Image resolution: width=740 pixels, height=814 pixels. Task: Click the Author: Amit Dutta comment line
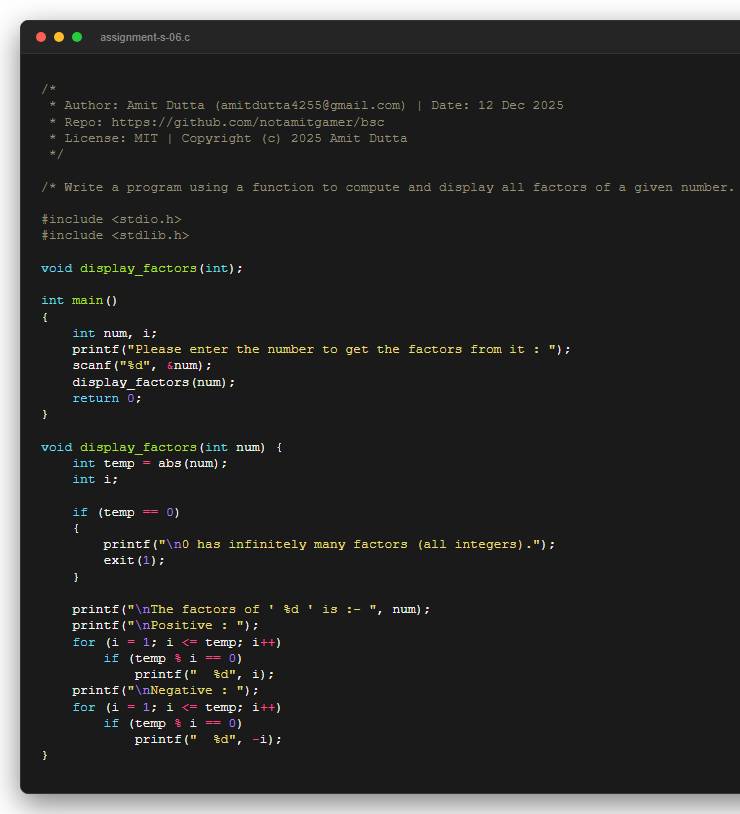[x=306, y=105]
